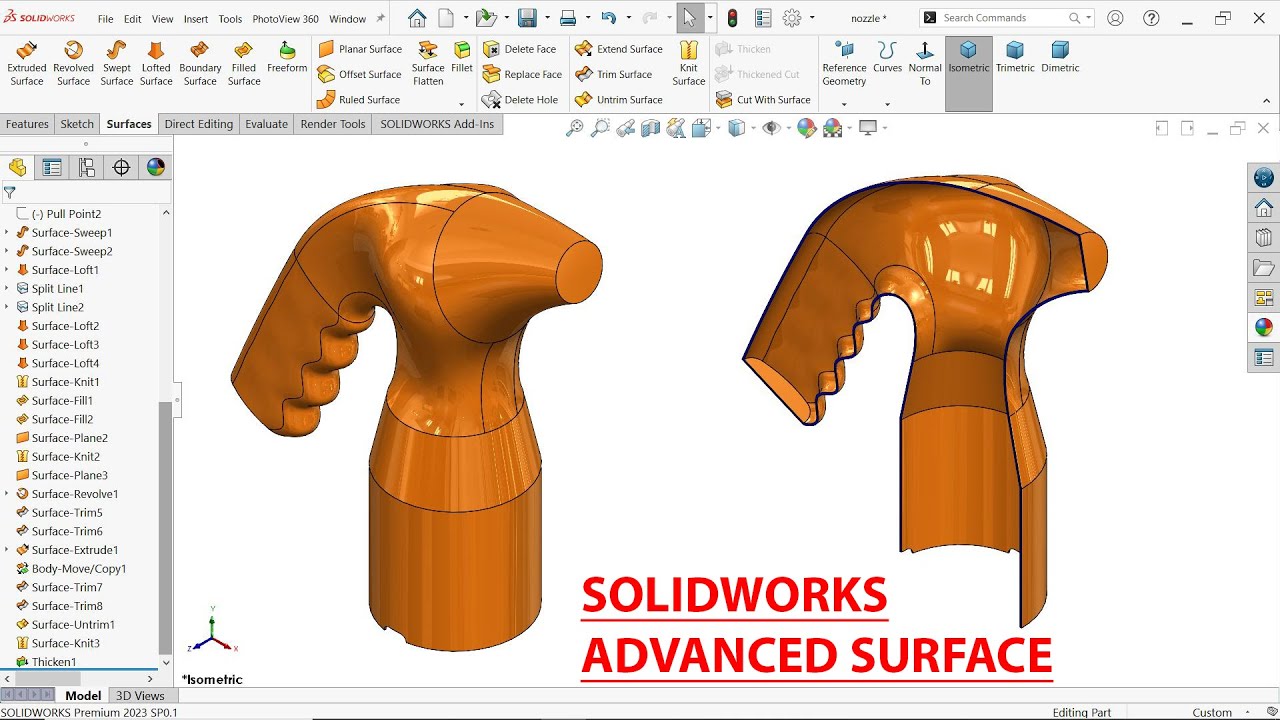Select Delete Face command
This screenshot has width=1280, height=720.
(519, 49)
